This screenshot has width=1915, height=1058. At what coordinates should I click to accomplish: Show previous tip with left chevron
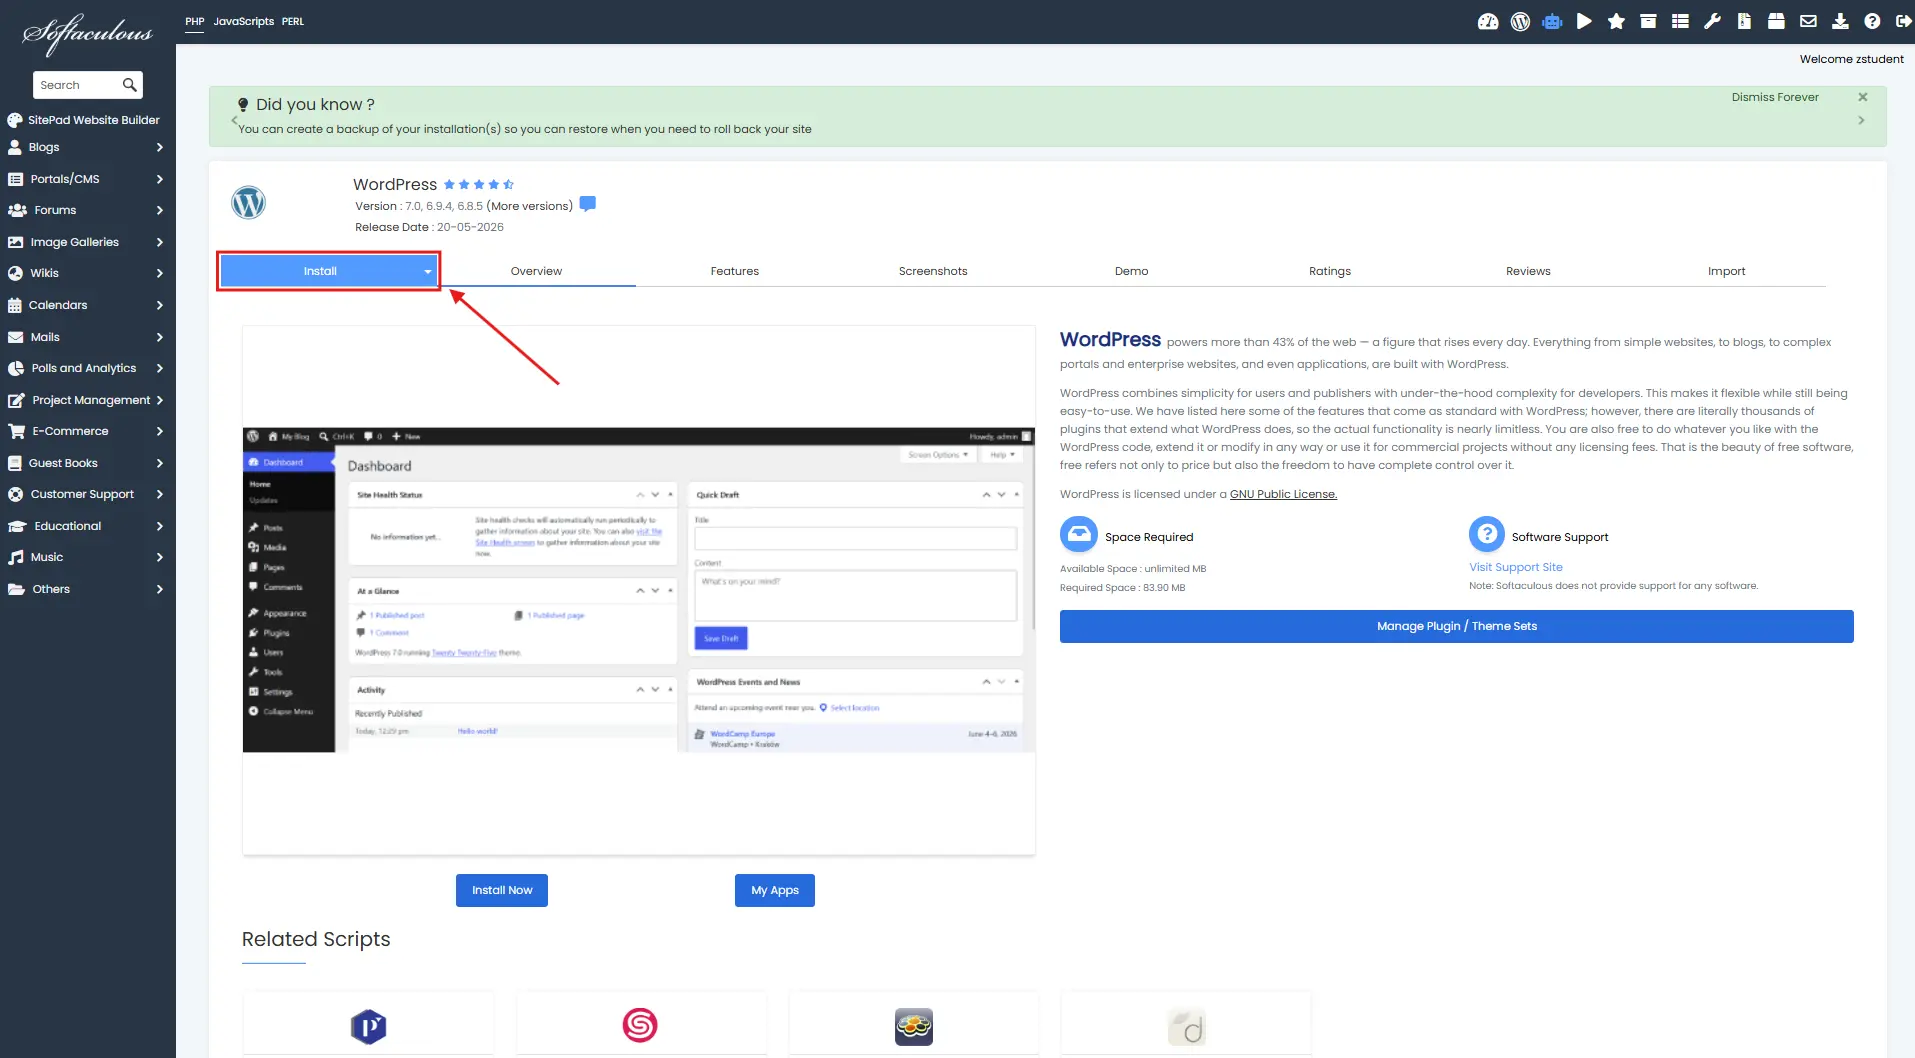coord(234,120)
